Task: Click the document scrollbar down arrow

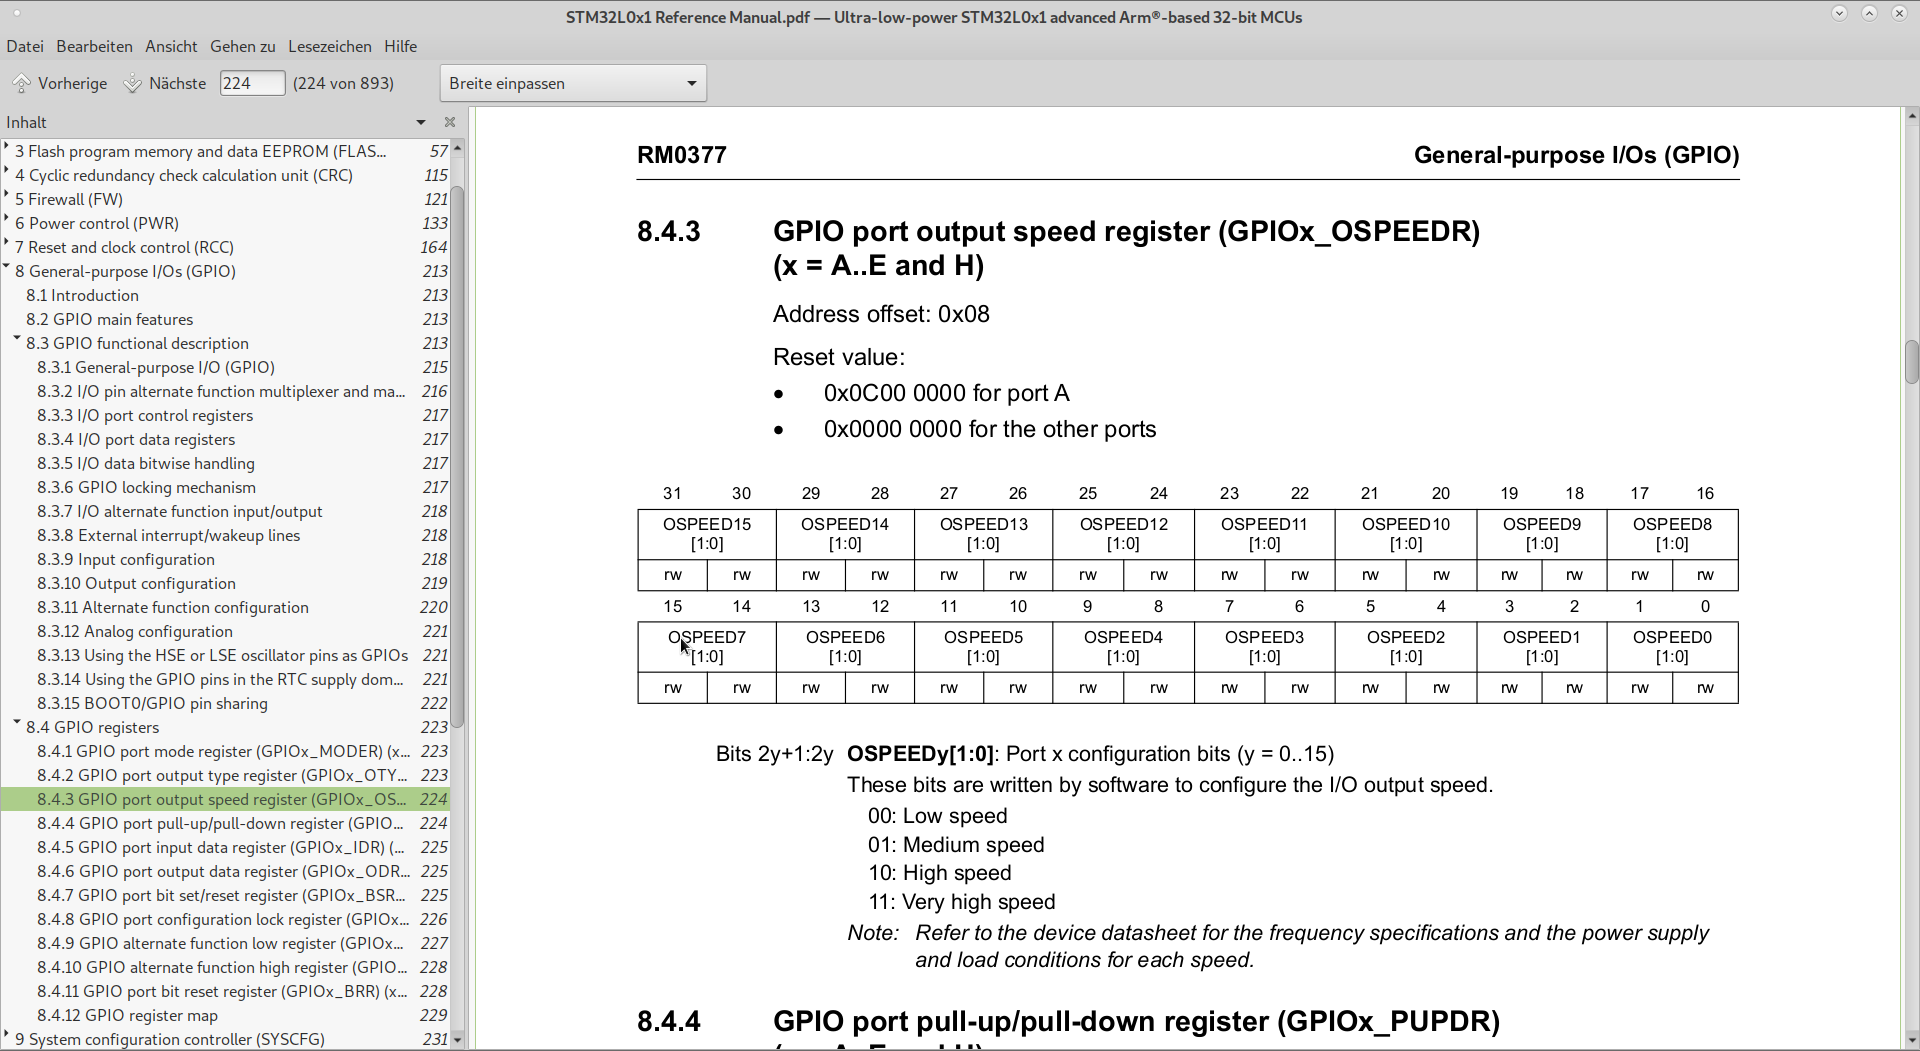Action: click(x=1912, y=1040)
